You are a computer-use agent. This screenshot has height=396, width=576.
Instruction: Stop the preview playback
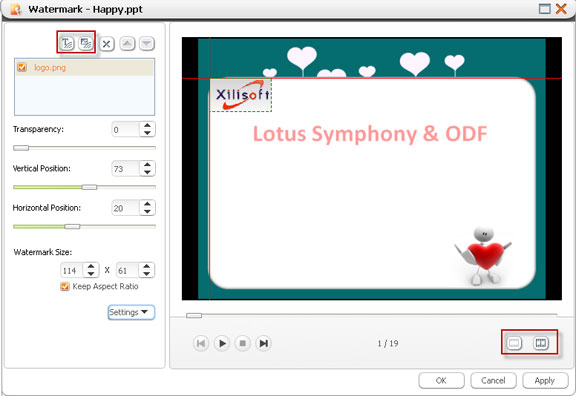pos(242,343)
